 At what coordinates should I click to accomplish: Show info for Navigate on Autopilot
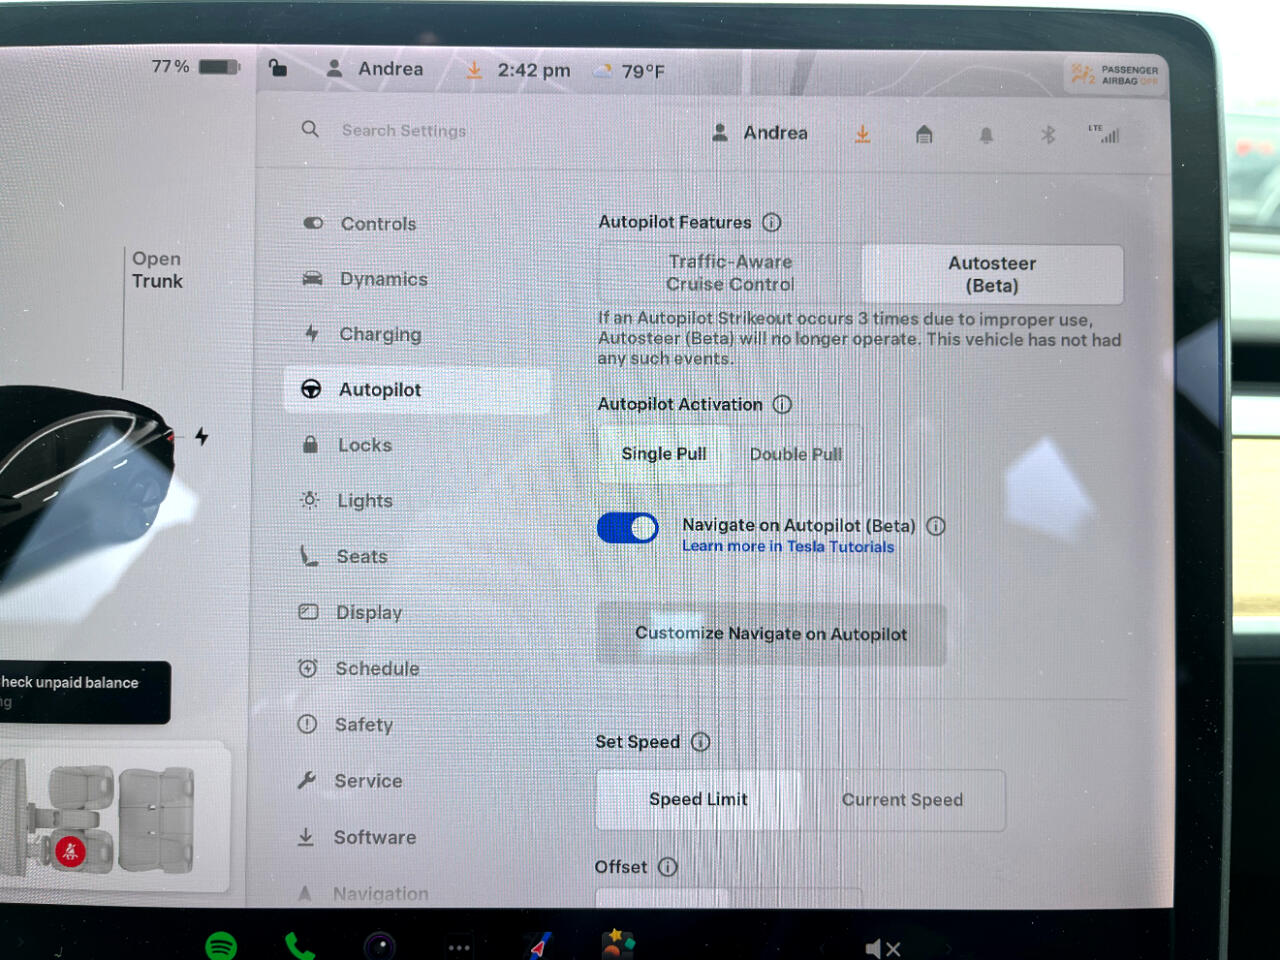(936, 526)
